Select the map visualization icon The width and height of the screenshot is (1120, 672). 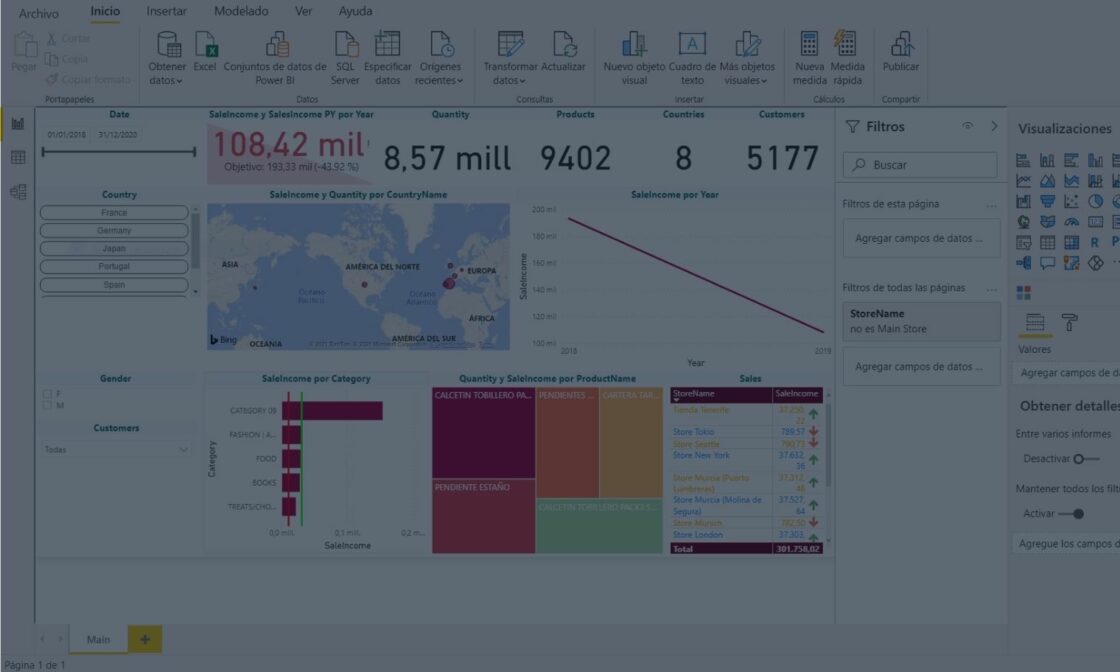(1023, 220)
